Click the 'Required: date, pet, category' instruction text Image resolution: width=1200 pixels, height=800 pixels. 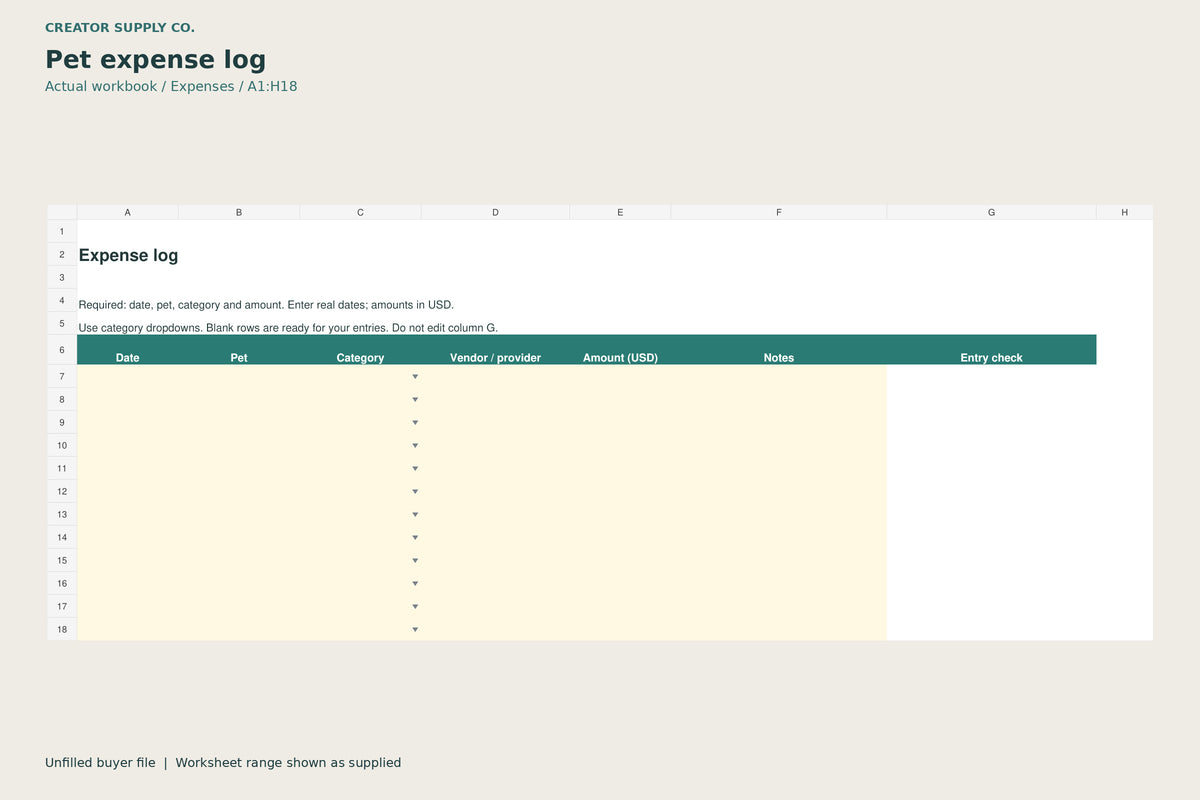pyautogui.click(x=266, y=305)
